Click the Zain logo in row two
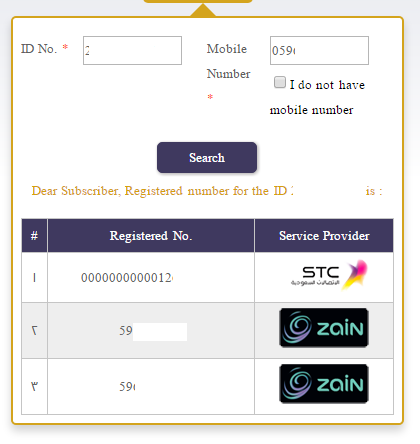Viewport: 420px width, 444px height. (324, 328)
